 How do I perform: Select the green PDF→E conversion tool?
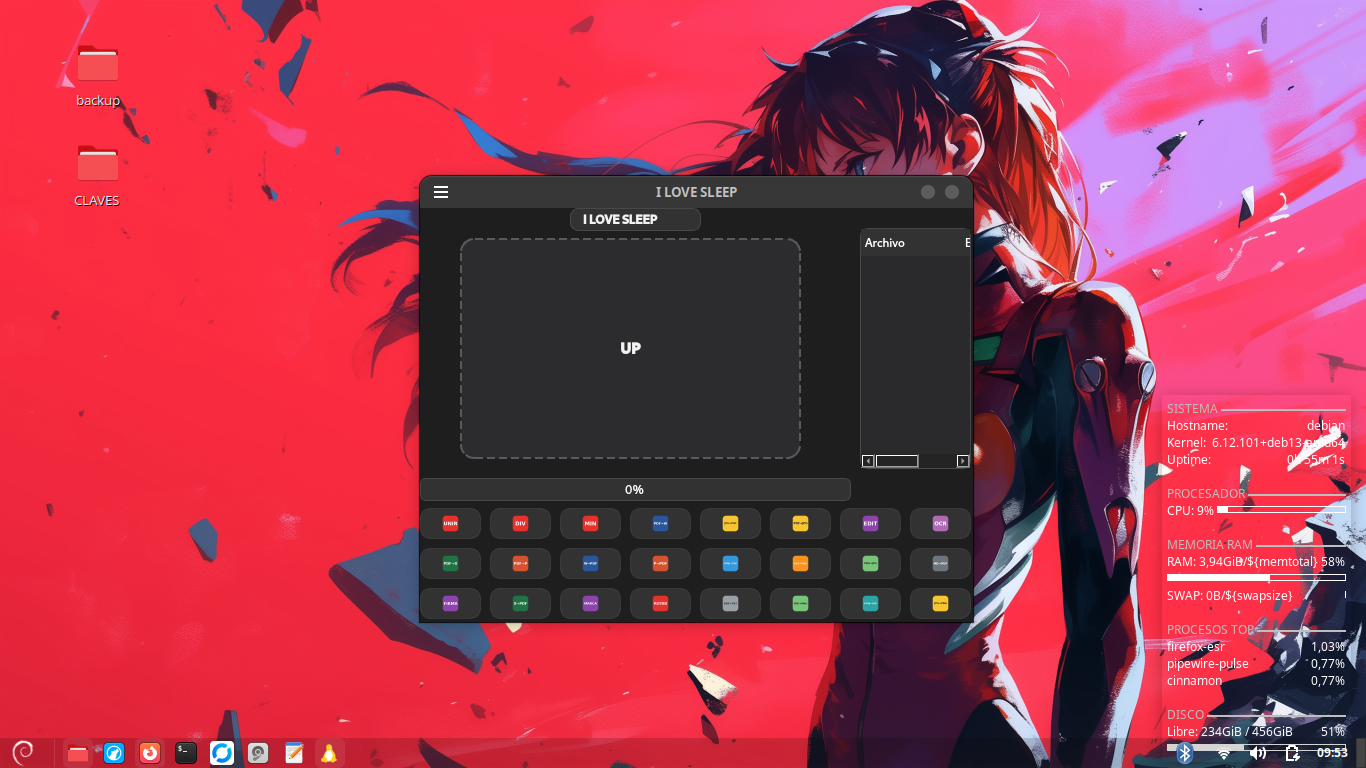tap(450, 563)
